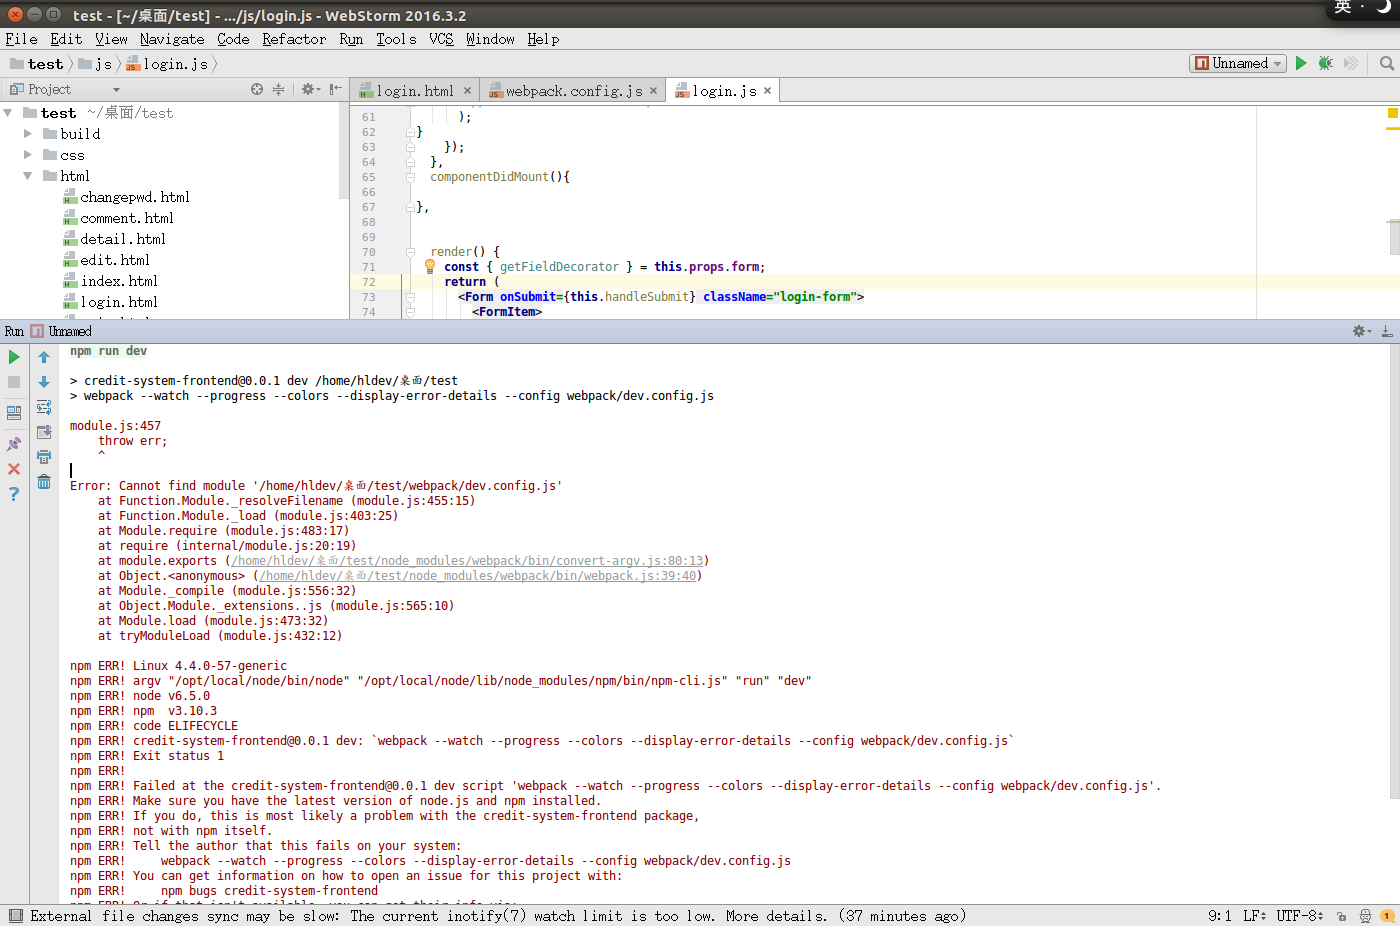Restore layout icon in Run sidebar
This screenshot has height=926, width=1400.
click(x=14, y=412)
